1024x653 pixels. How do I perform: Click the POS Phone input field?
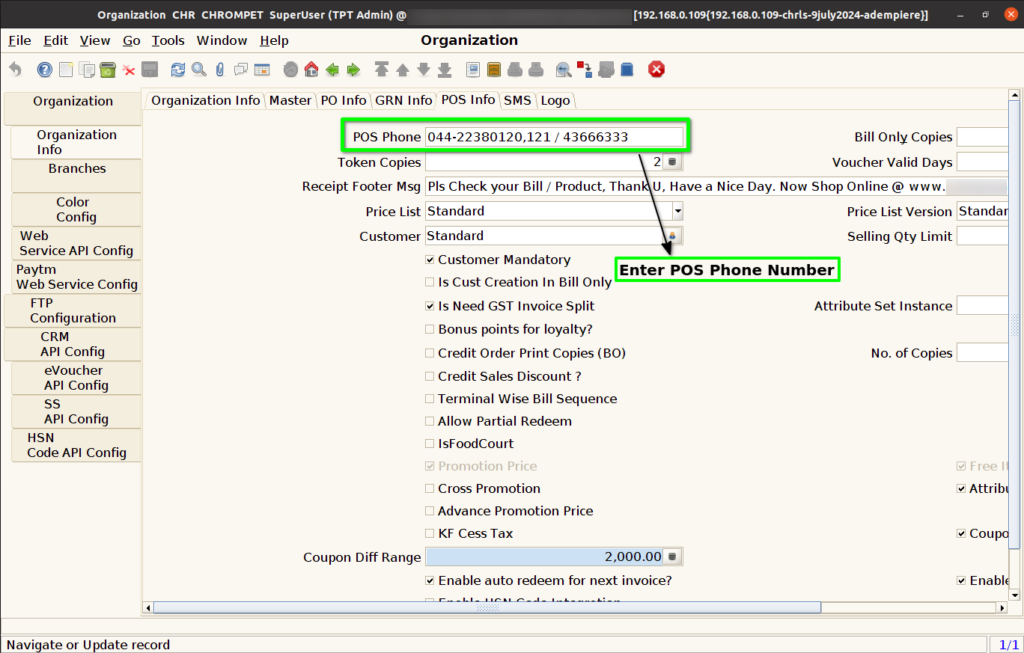point(554,137)
